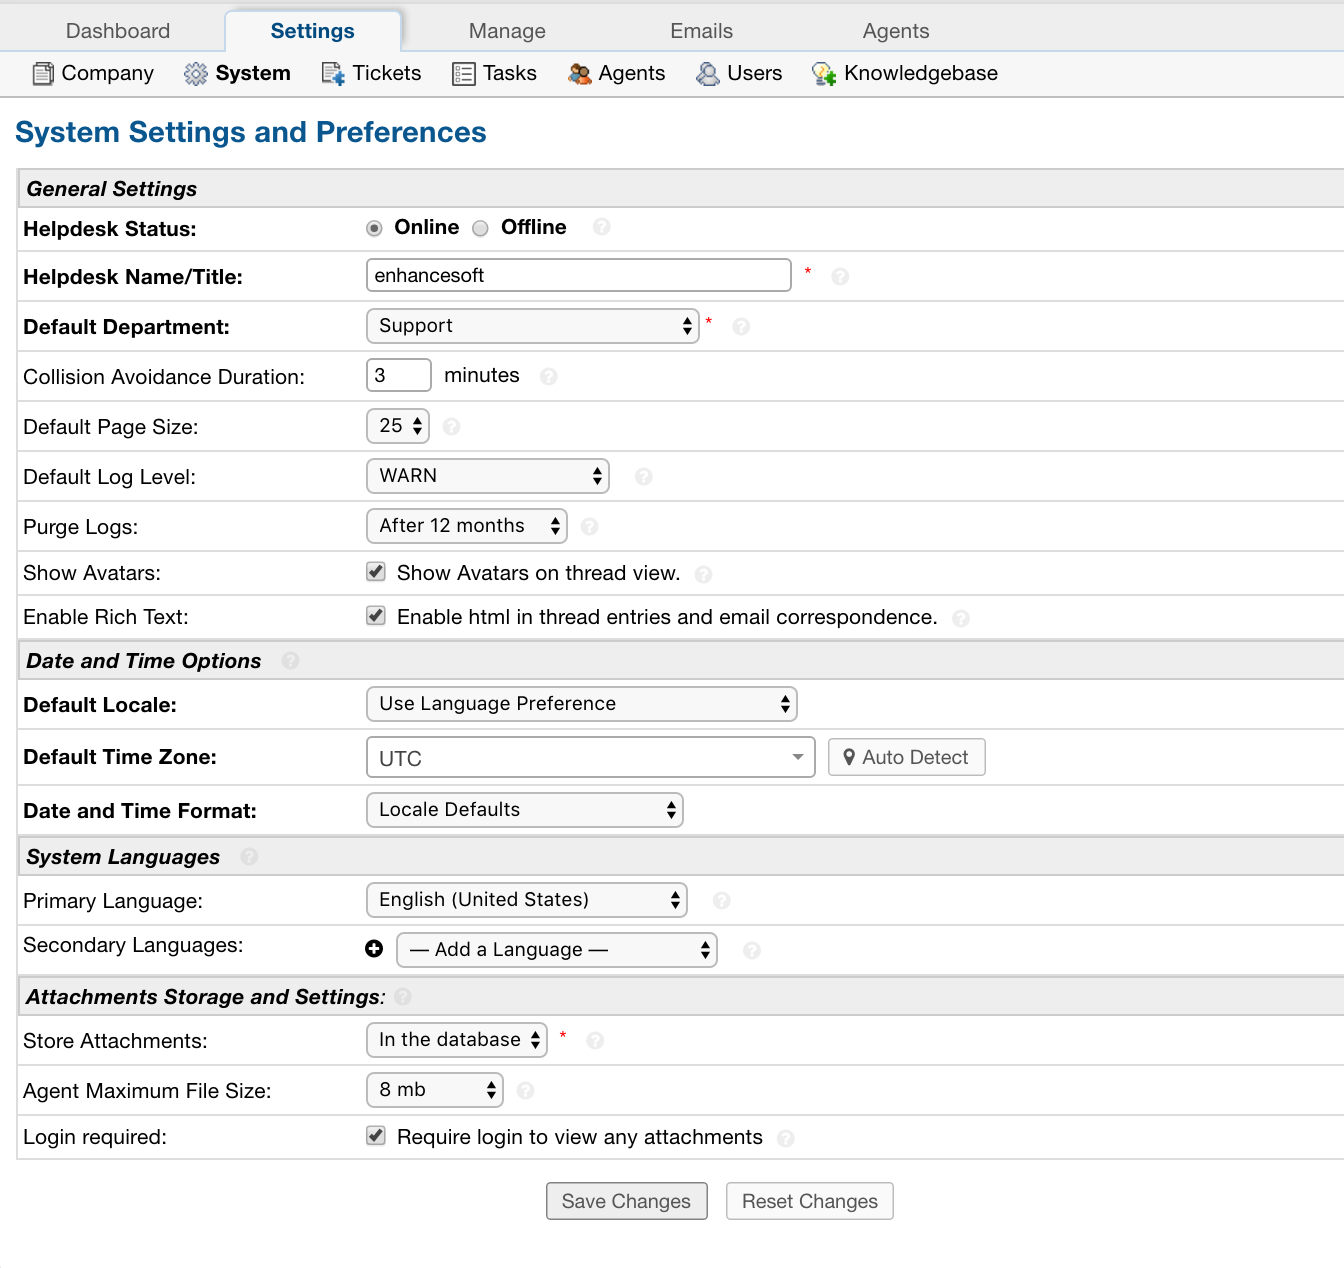Viewport: 1344px width, 1268px height.
Task: Open Tickets settings via its icon
Action: coord(333,74)
